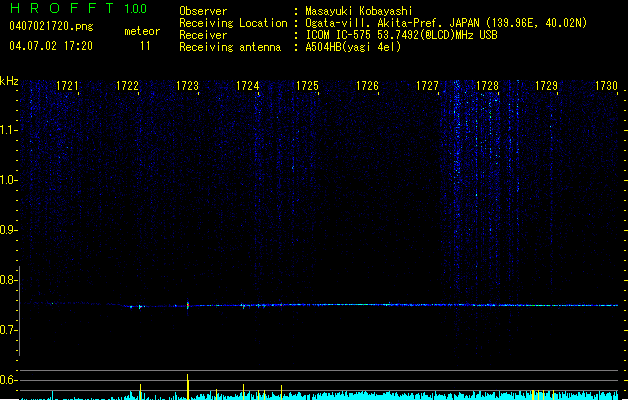The image size is (629, 400).
Task: Click the Receiving antenna label
Action: click(230, 47)
